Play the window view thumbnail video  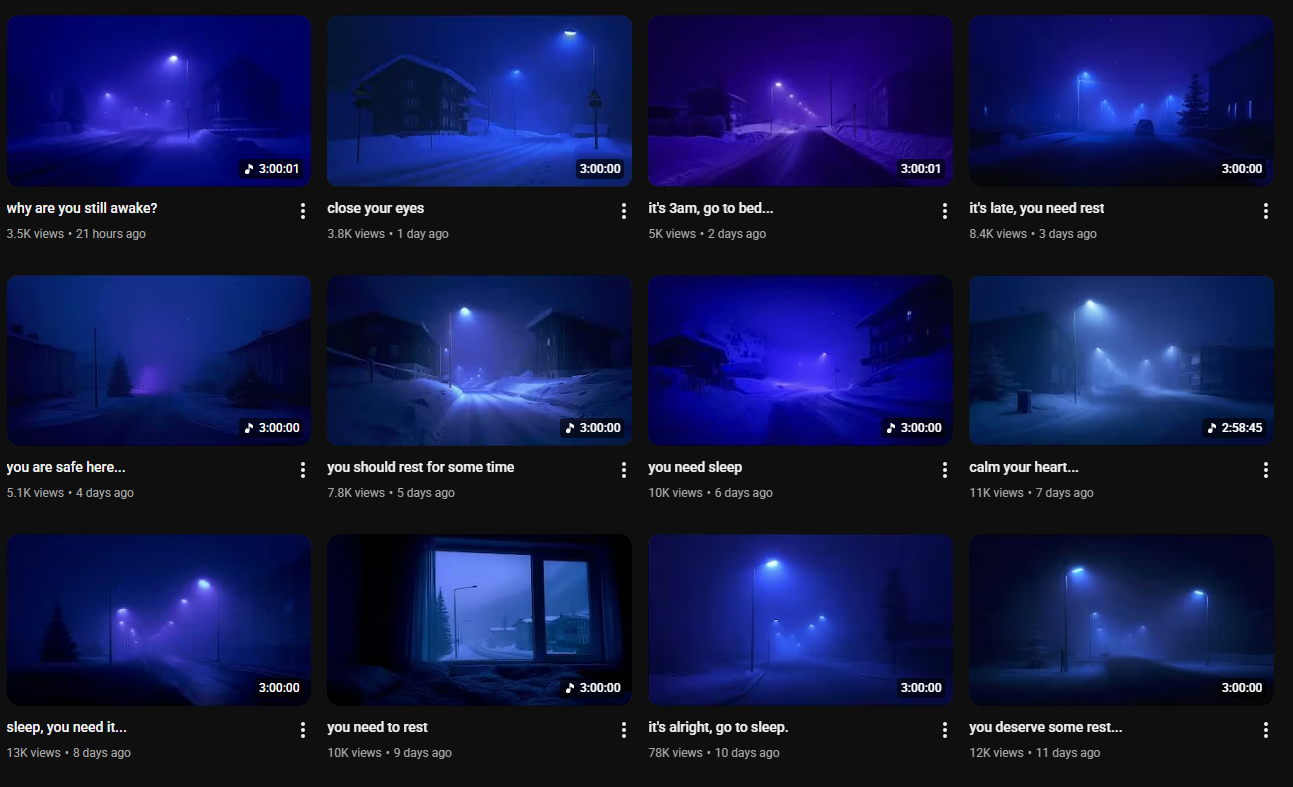[x=479, y=620]
